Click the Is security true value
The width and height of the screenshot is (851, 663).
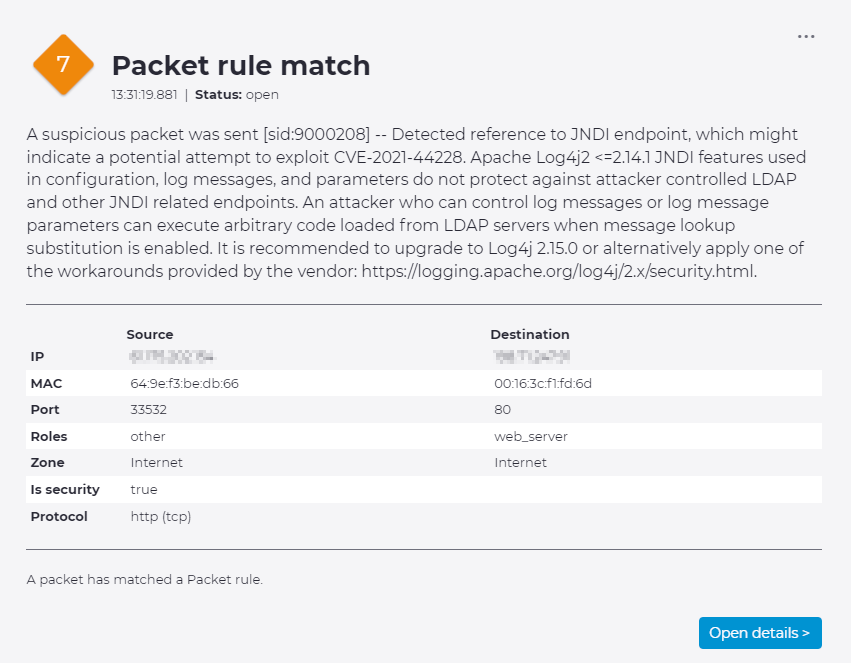[x=143, y=490]
